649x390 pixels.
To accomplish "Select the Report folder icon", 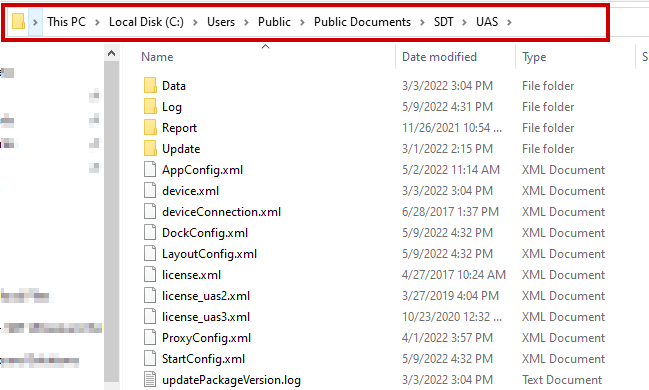I will 150,128.
